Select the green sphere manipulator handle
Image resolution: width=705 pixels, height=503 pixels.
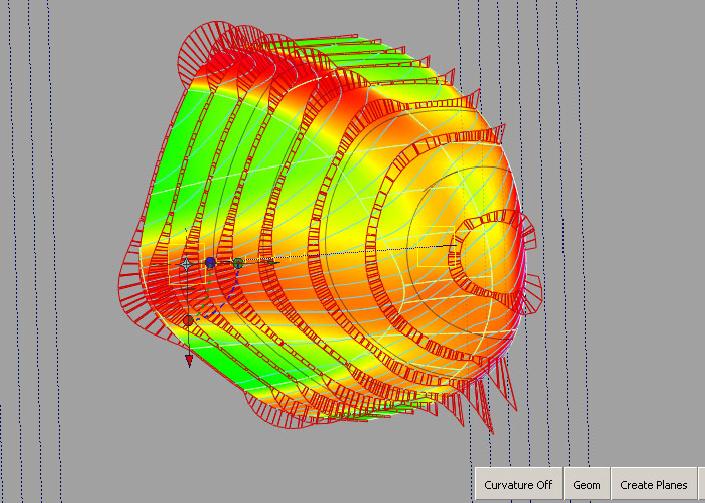[x=237, y=263]
